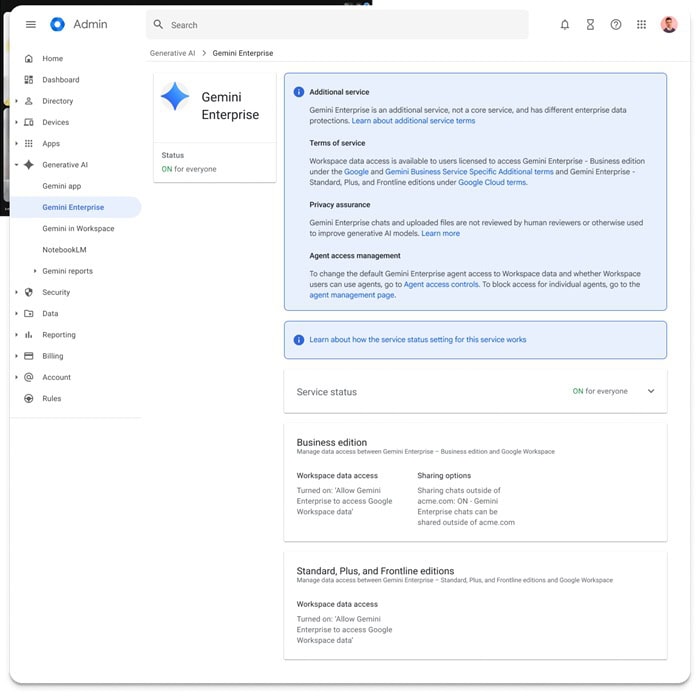Open NotebookLM in the sidebar
Screen dimensions: 700x697
point(64,250)
